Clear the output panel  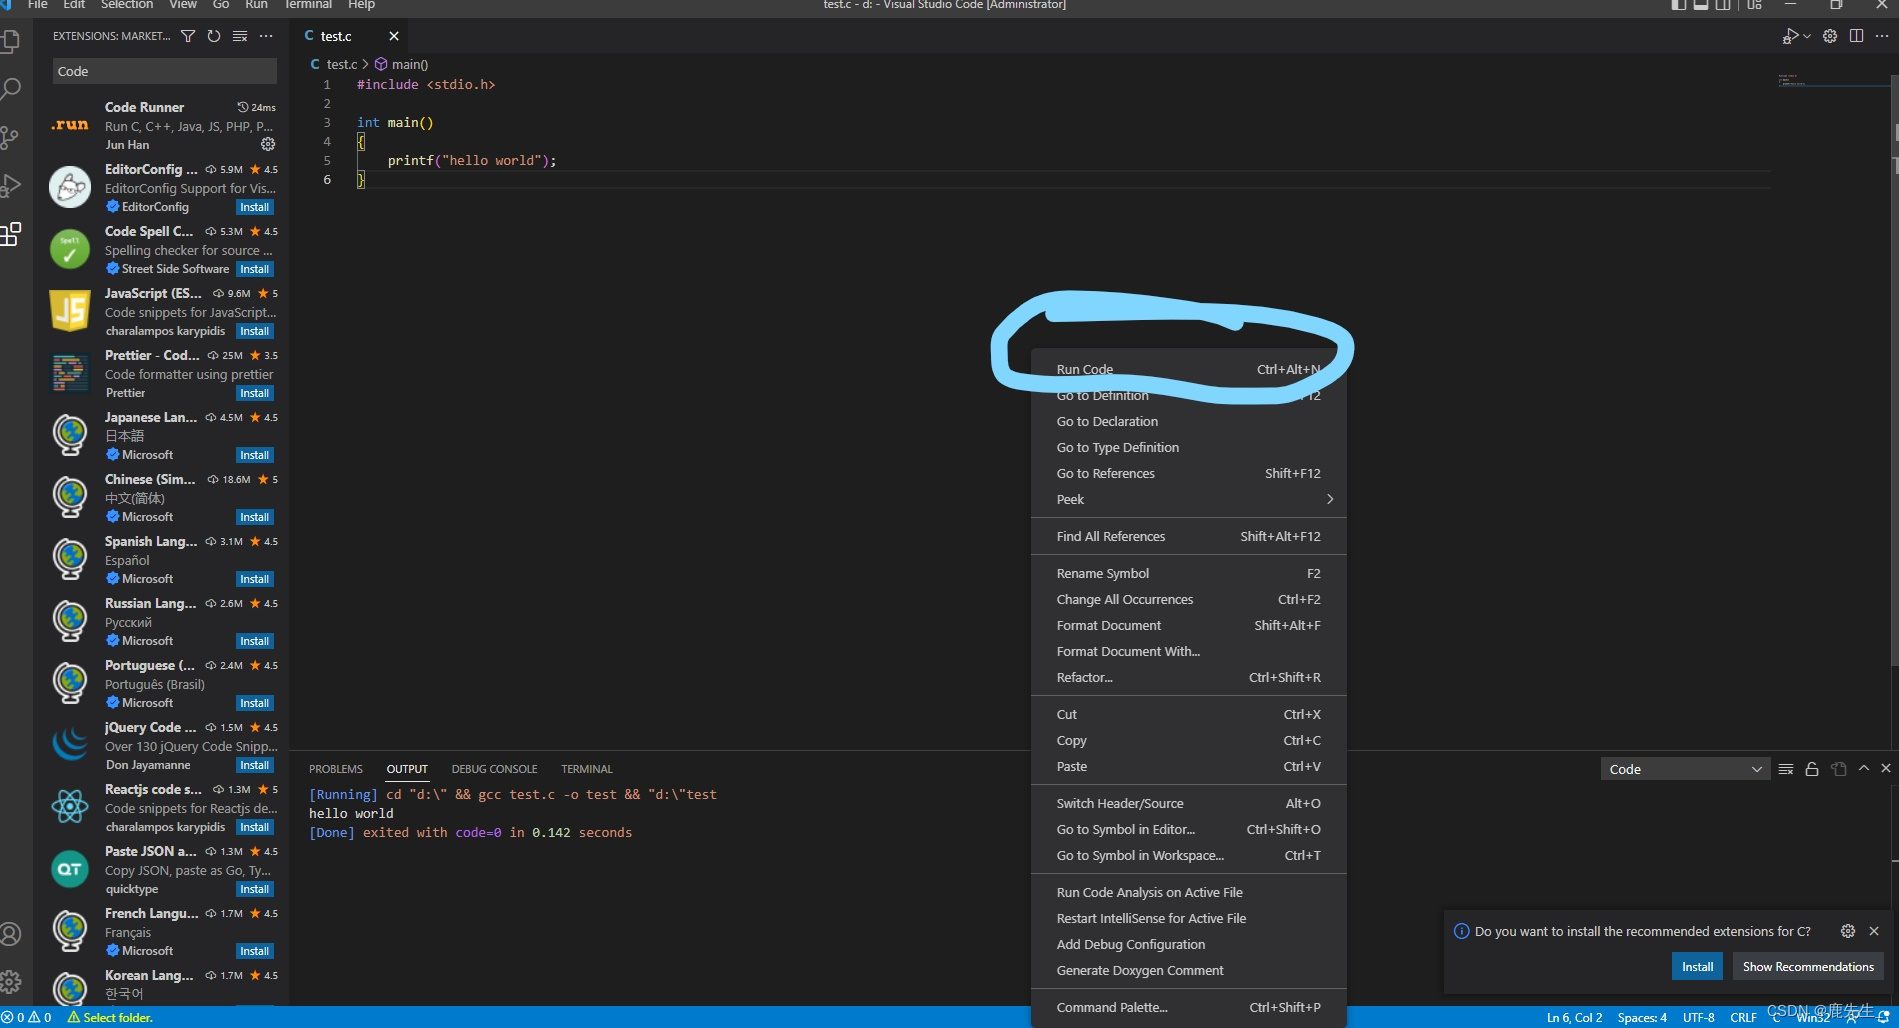[x=1786, y=769]
